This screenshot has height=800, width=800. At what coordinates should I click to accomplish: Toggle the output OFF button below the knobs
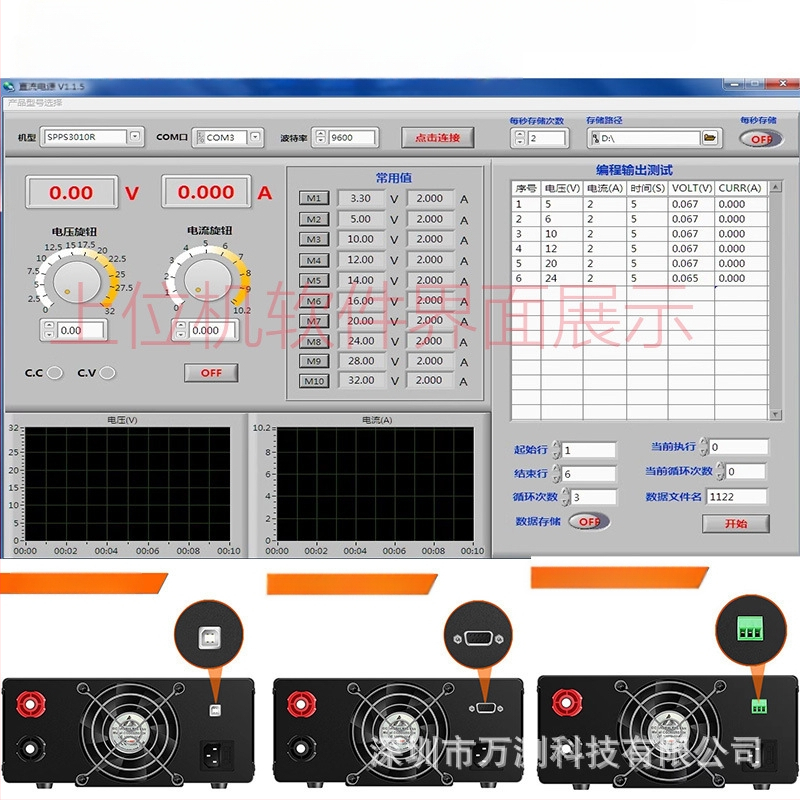(211, 373)
